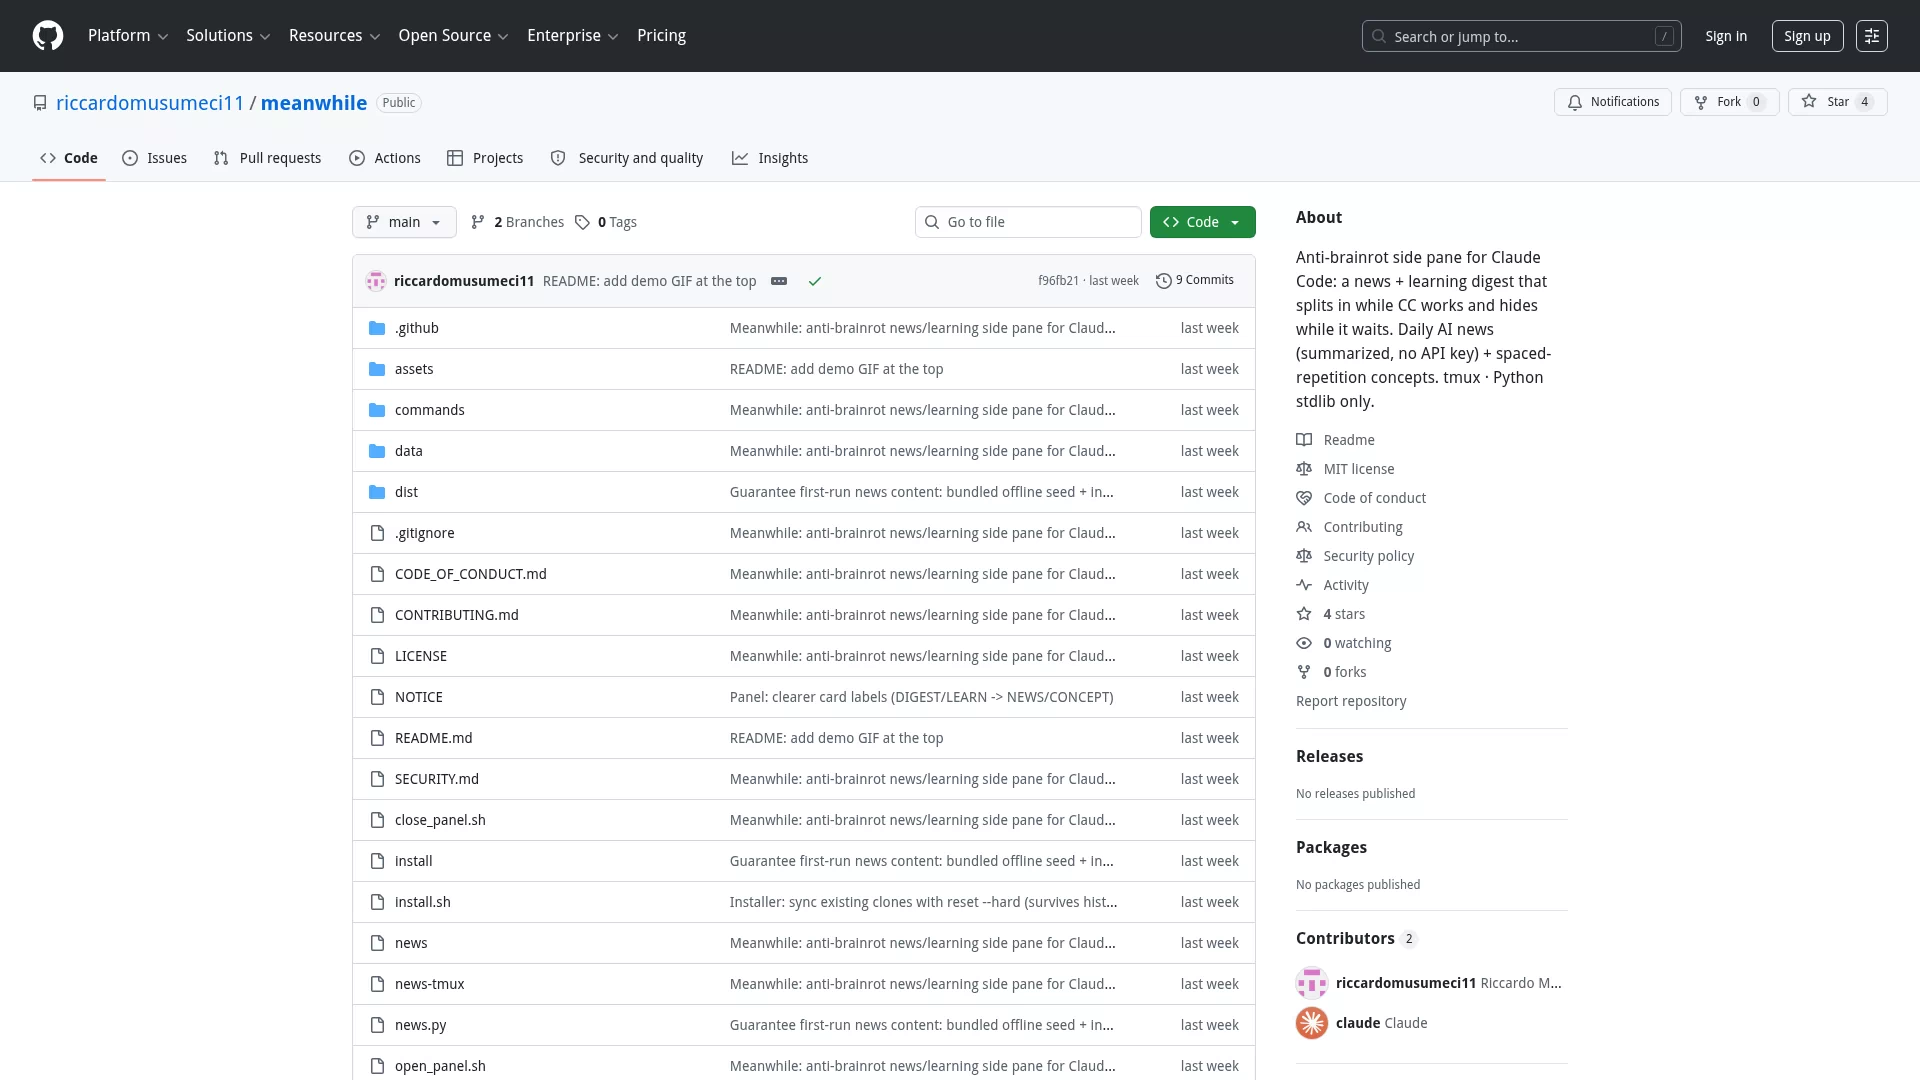1920x1080 pixels.
Task: Expand the Open Source menu
Action: point(453,36)
